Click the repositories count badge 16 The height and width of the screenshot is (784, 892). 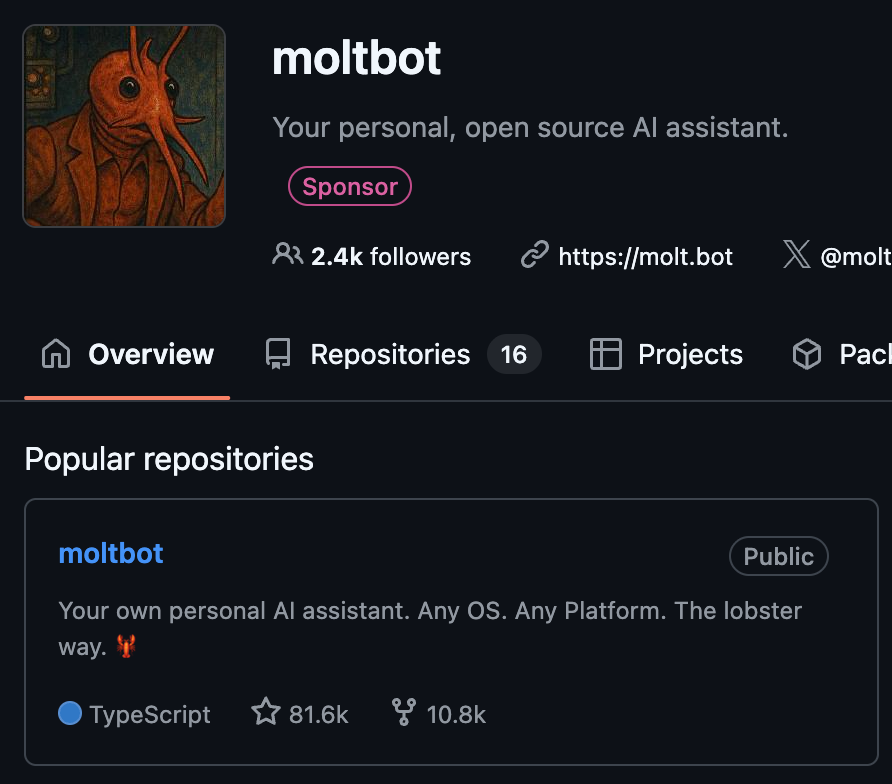(514, 354)
